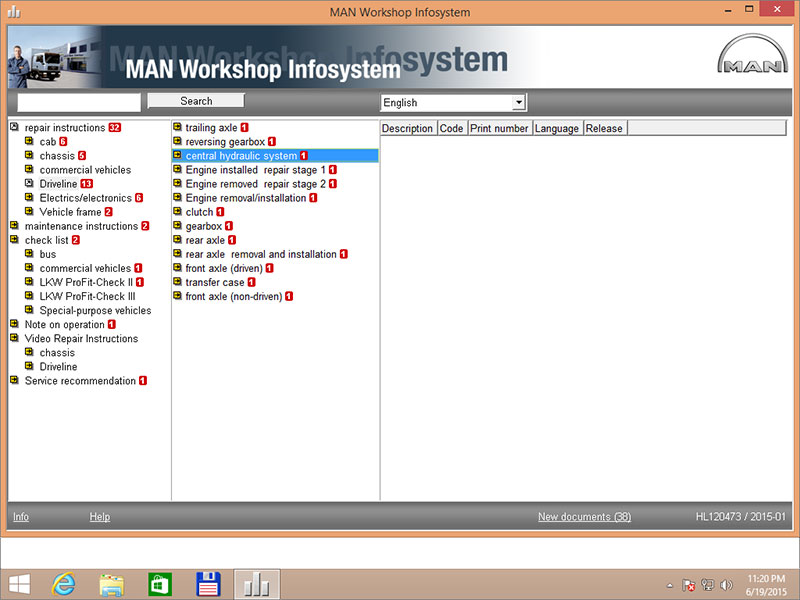
Task: Select commercial vehicles under check list
Action: [x=85, y=268]
